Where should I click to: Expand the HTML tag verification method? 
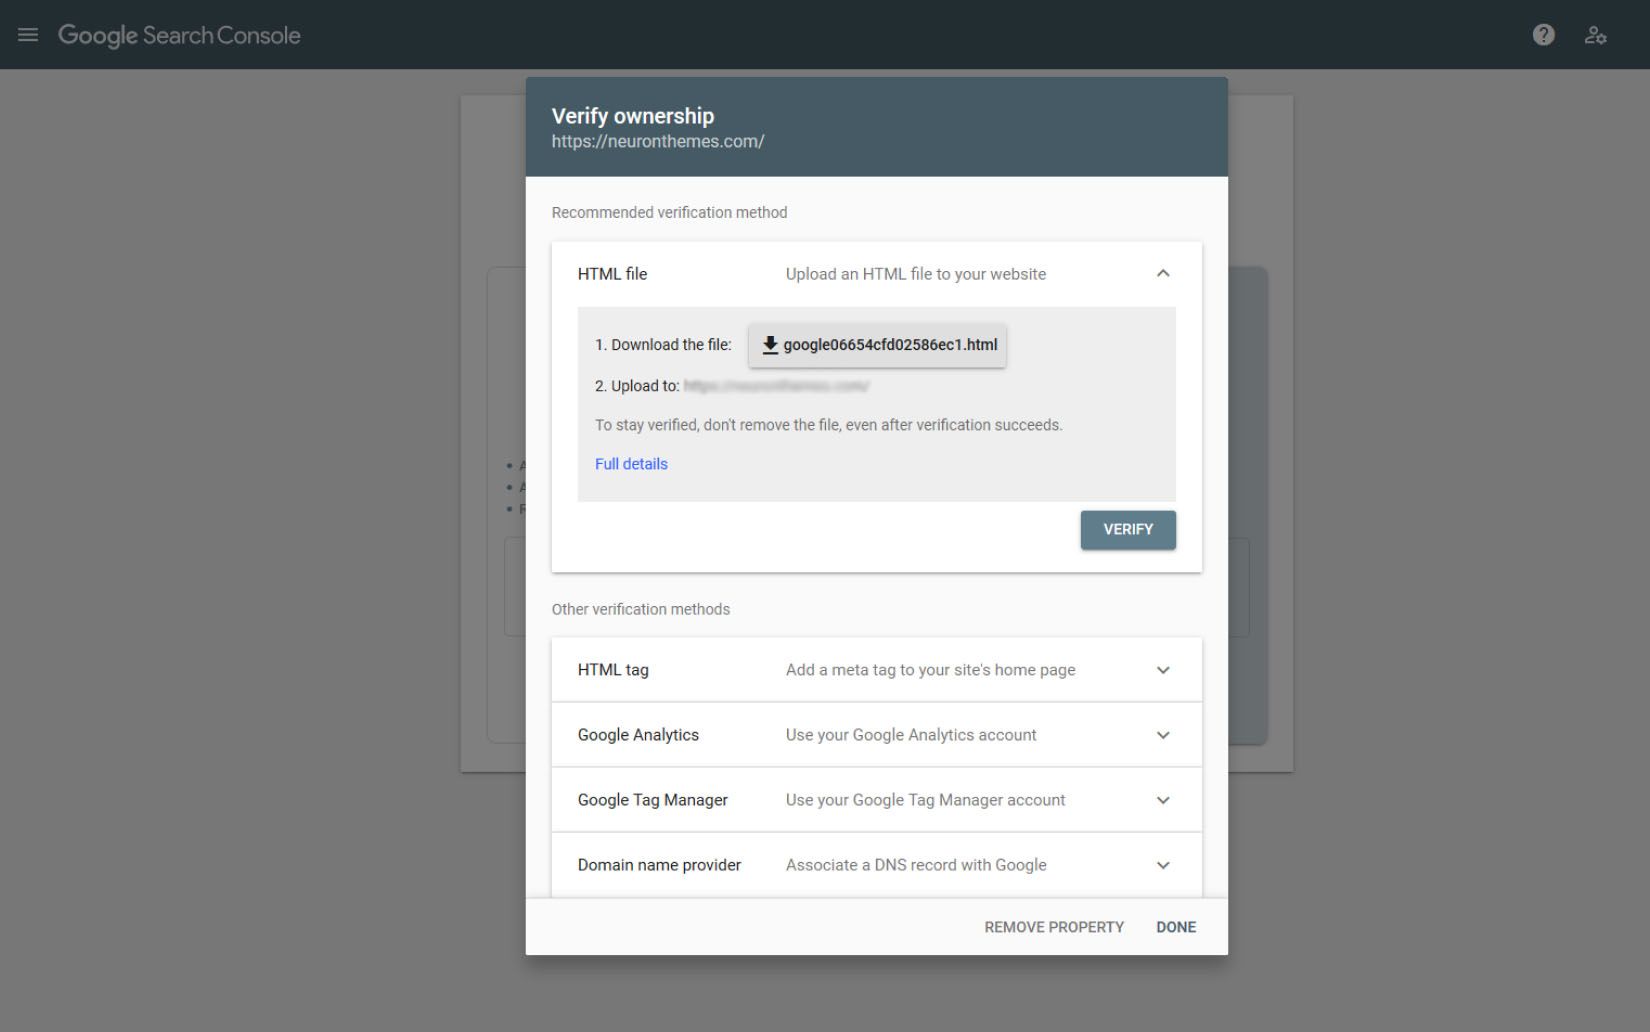[1163, 669]
